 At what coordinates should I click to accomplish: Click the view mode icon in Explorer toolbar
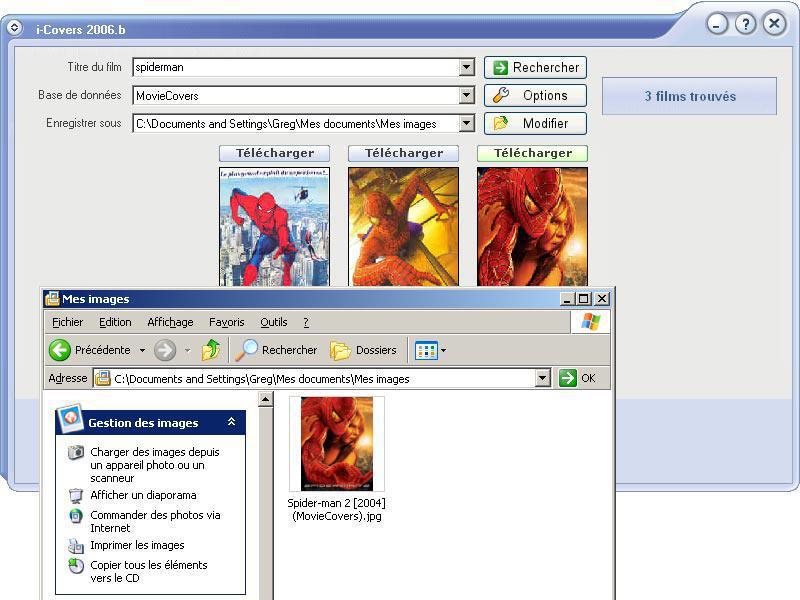426,351
